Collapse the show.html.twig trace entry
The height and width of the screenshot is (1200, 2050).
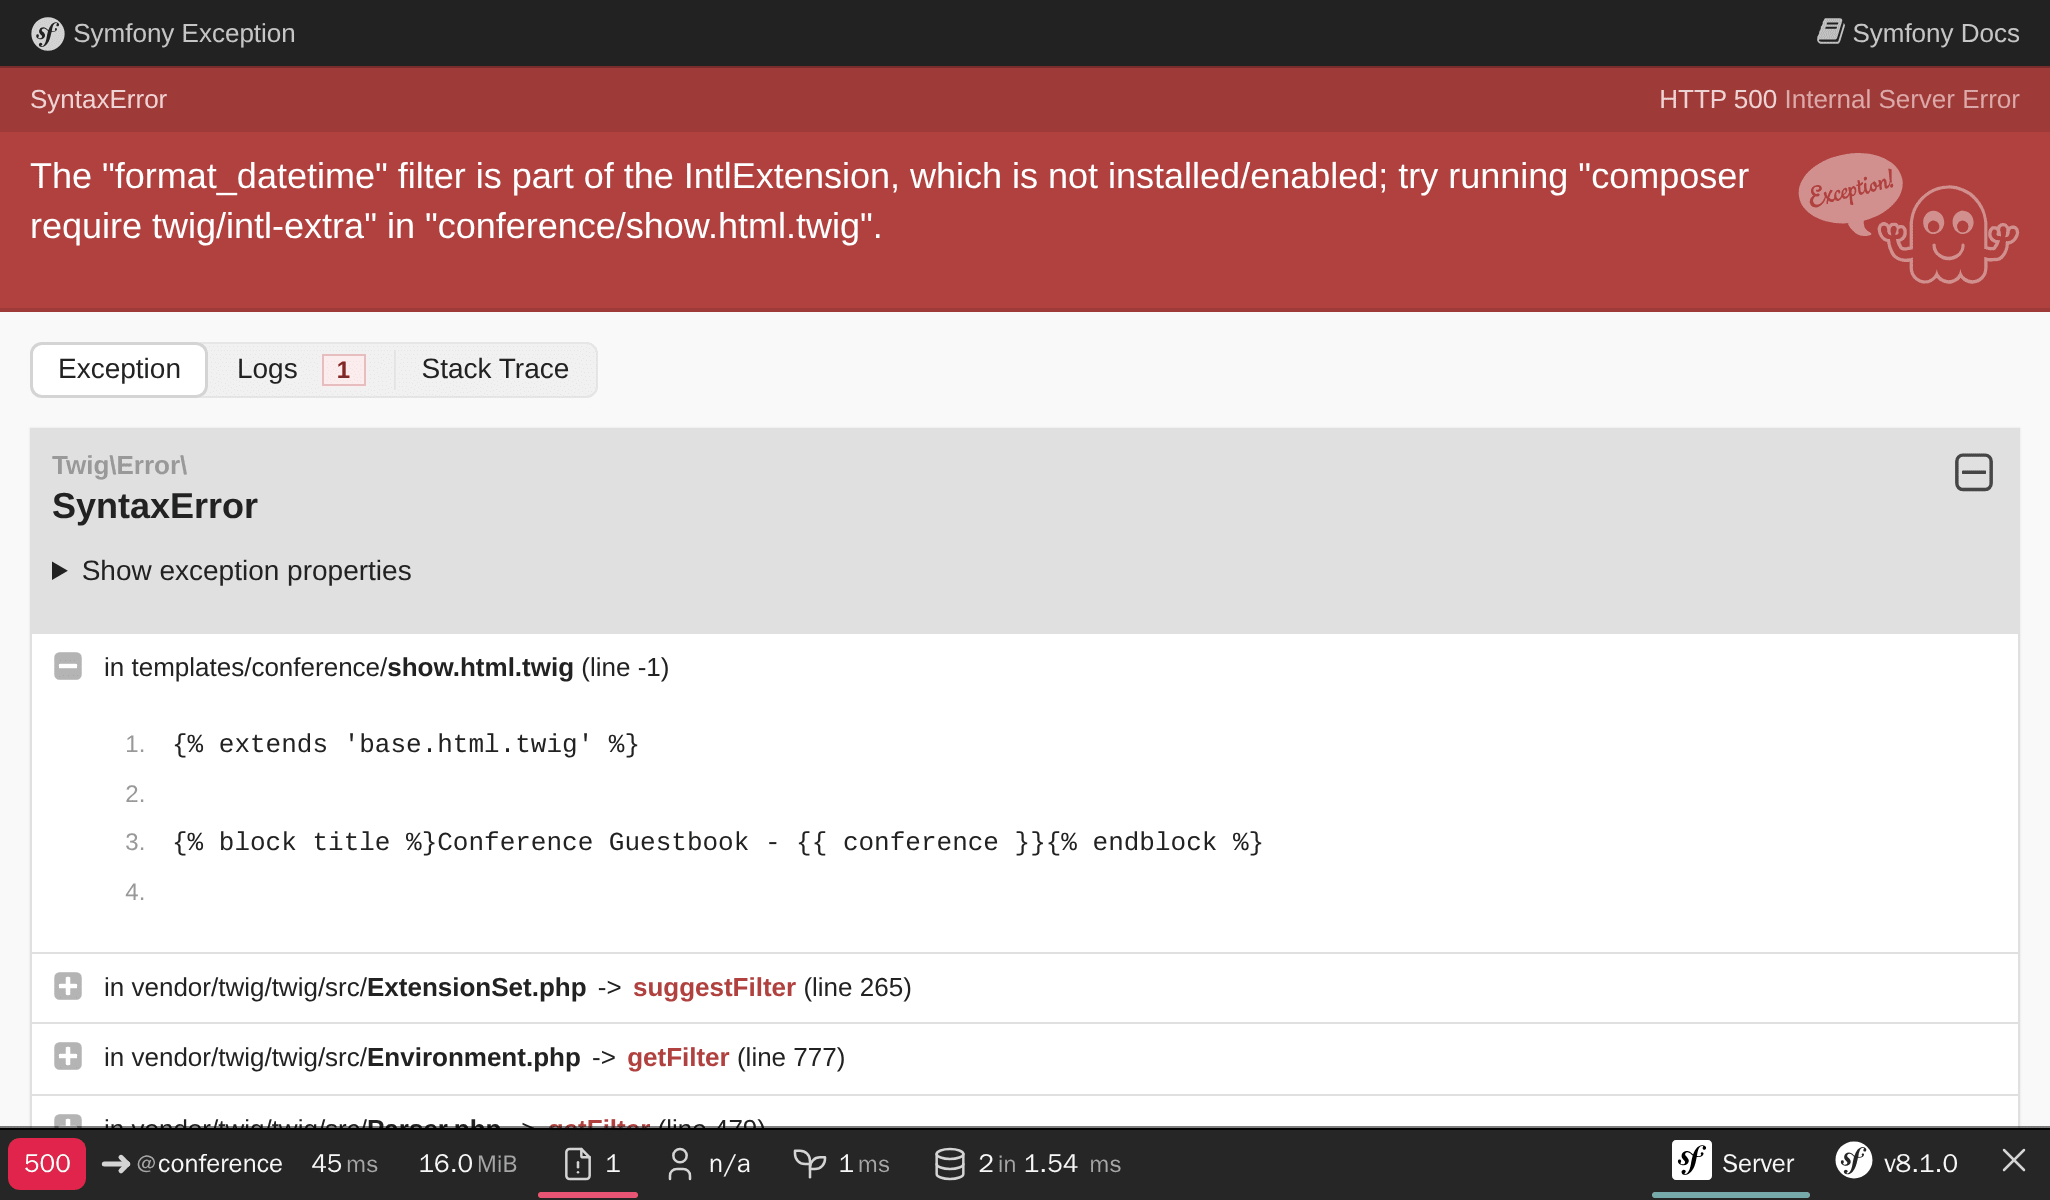coord(68,666)
